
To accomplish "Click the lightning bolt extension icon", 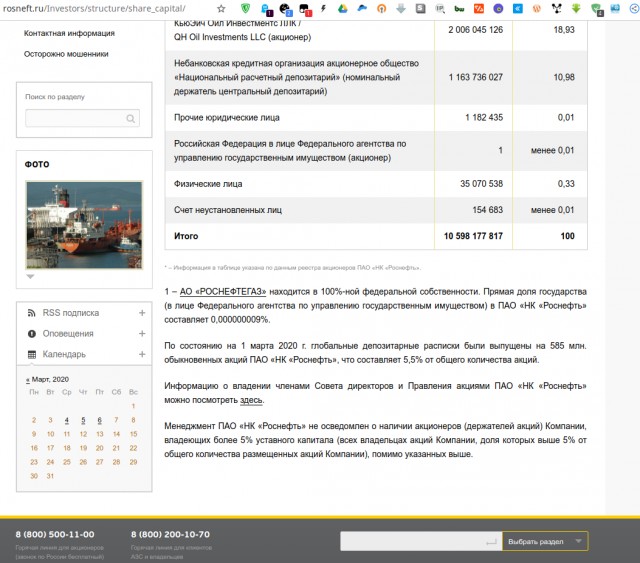I will pyautogui.click(x=323, y=8).
